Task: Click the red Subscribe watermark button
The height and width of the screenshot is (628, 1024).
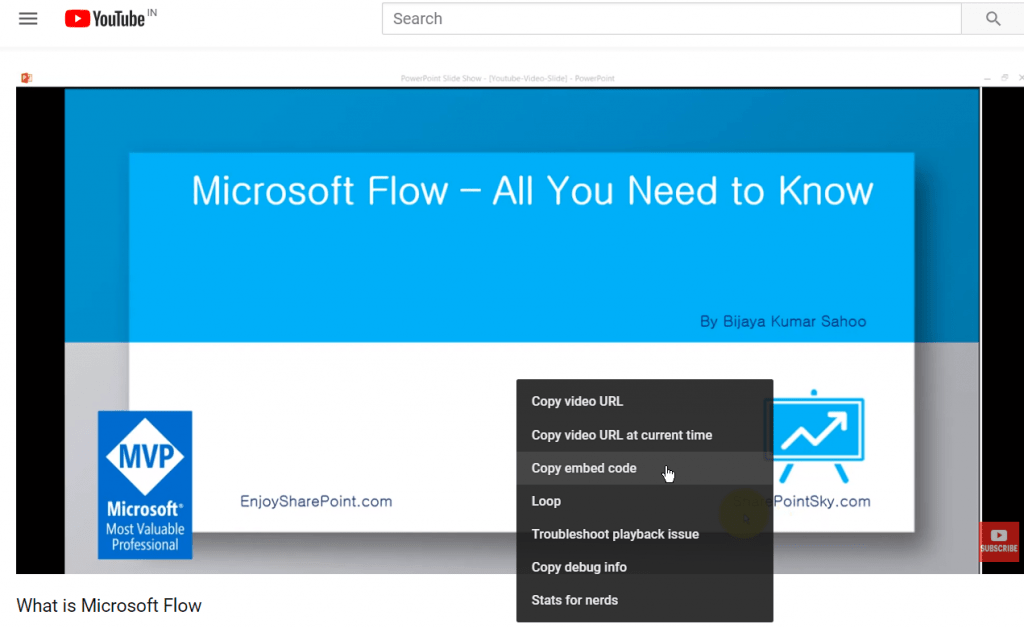Action: pyautogui.click(x=999, y=541)
